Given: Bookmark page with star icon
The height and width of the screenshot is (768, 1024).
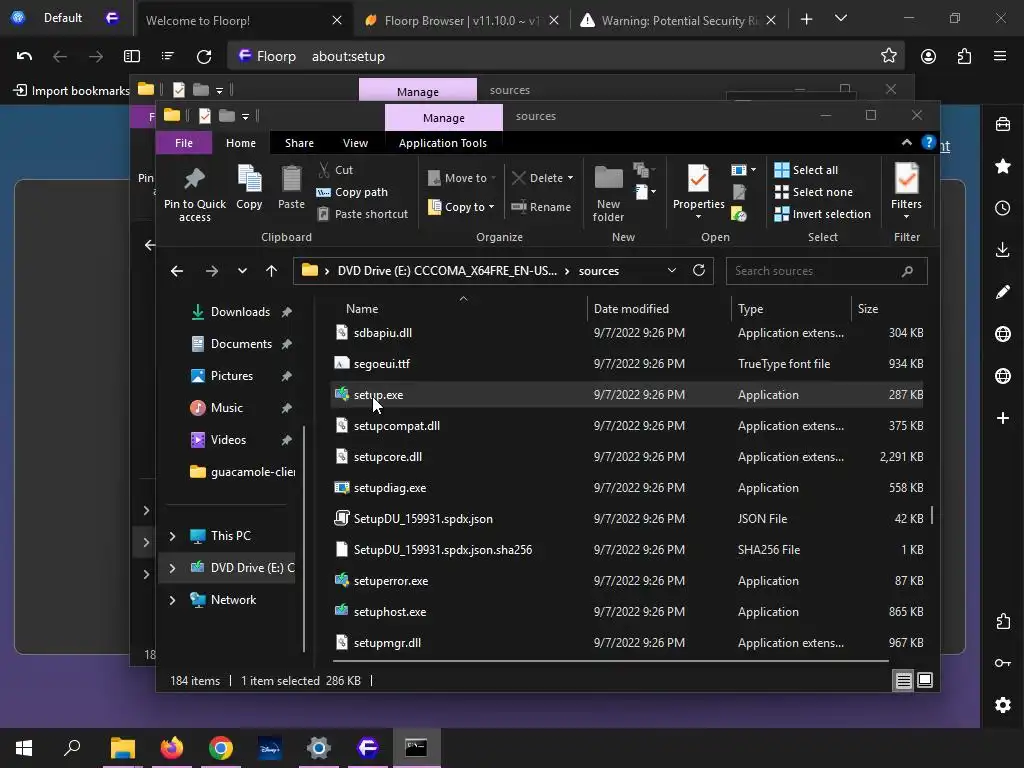Looking at the screenshot, I should 888,56.
